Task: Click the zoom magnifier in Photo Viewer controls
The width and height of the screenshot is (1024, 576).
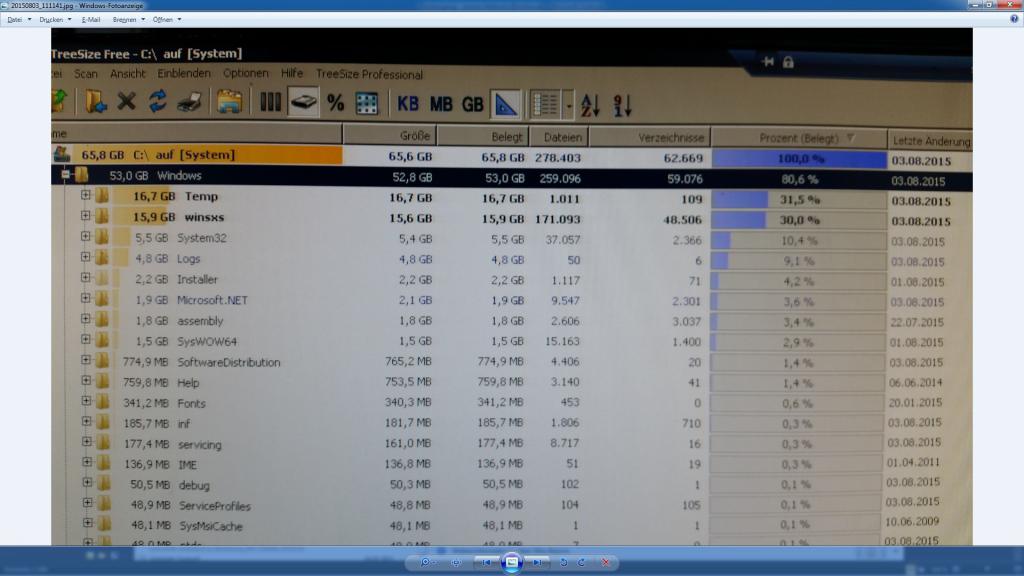Action: [x=426, y=562]
